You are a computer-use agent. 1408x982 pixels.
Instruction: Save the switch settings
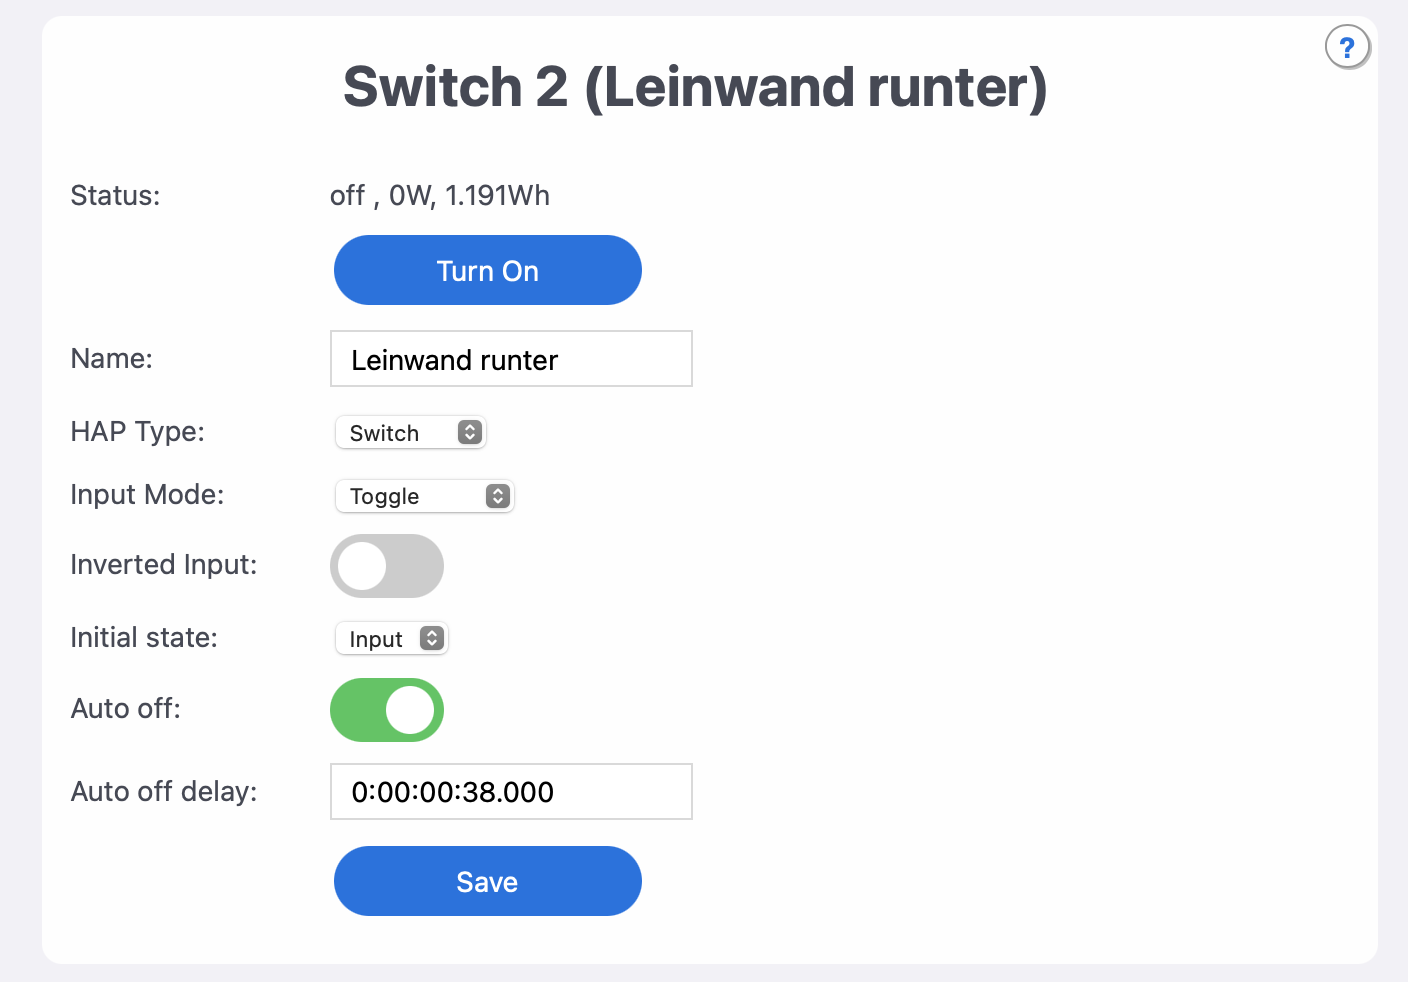[487, 881]
